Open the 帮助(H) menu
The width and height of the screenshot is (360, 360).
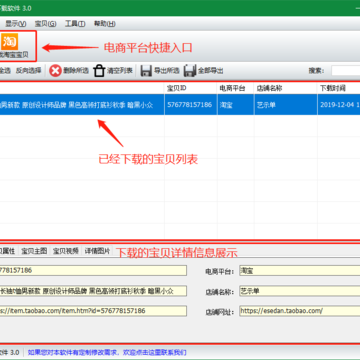pos(105,24)
